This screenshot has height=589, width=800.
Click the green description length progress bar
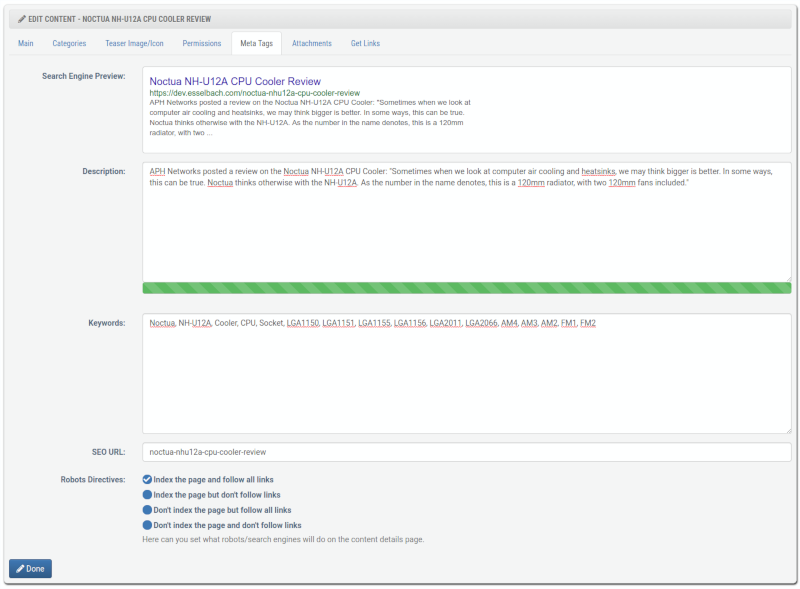[467, 288]
